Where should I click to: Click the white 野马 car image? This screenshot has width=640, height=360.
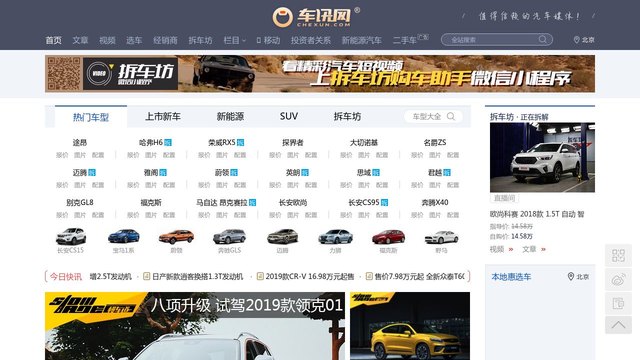441,237
